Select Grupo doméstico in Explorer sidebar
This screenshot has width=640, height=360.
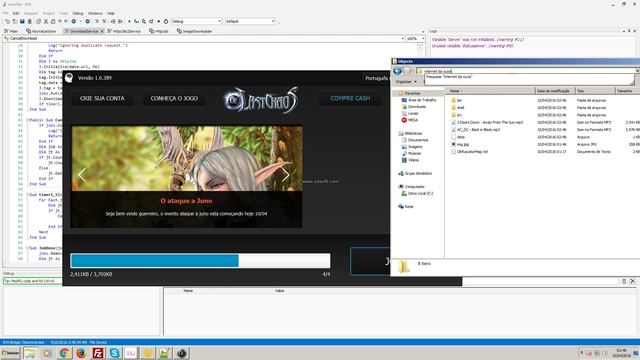[x=415, y=173]
